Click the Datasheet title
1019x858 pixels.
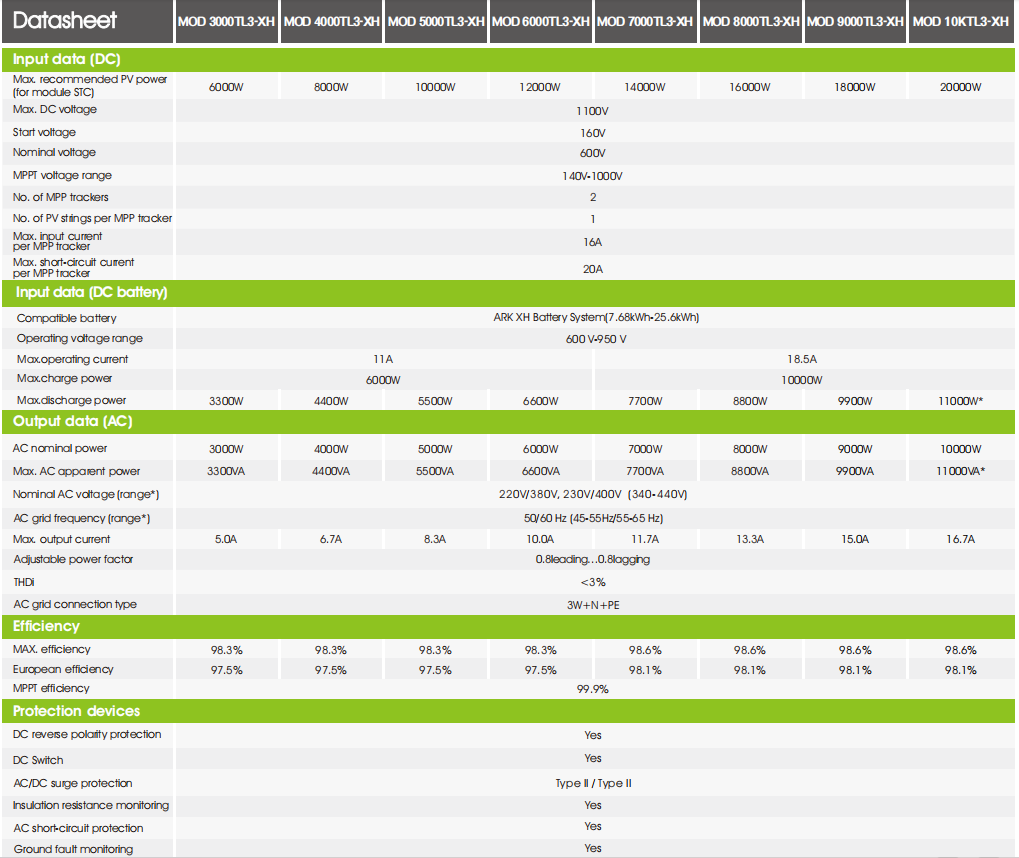click(64, 21)
